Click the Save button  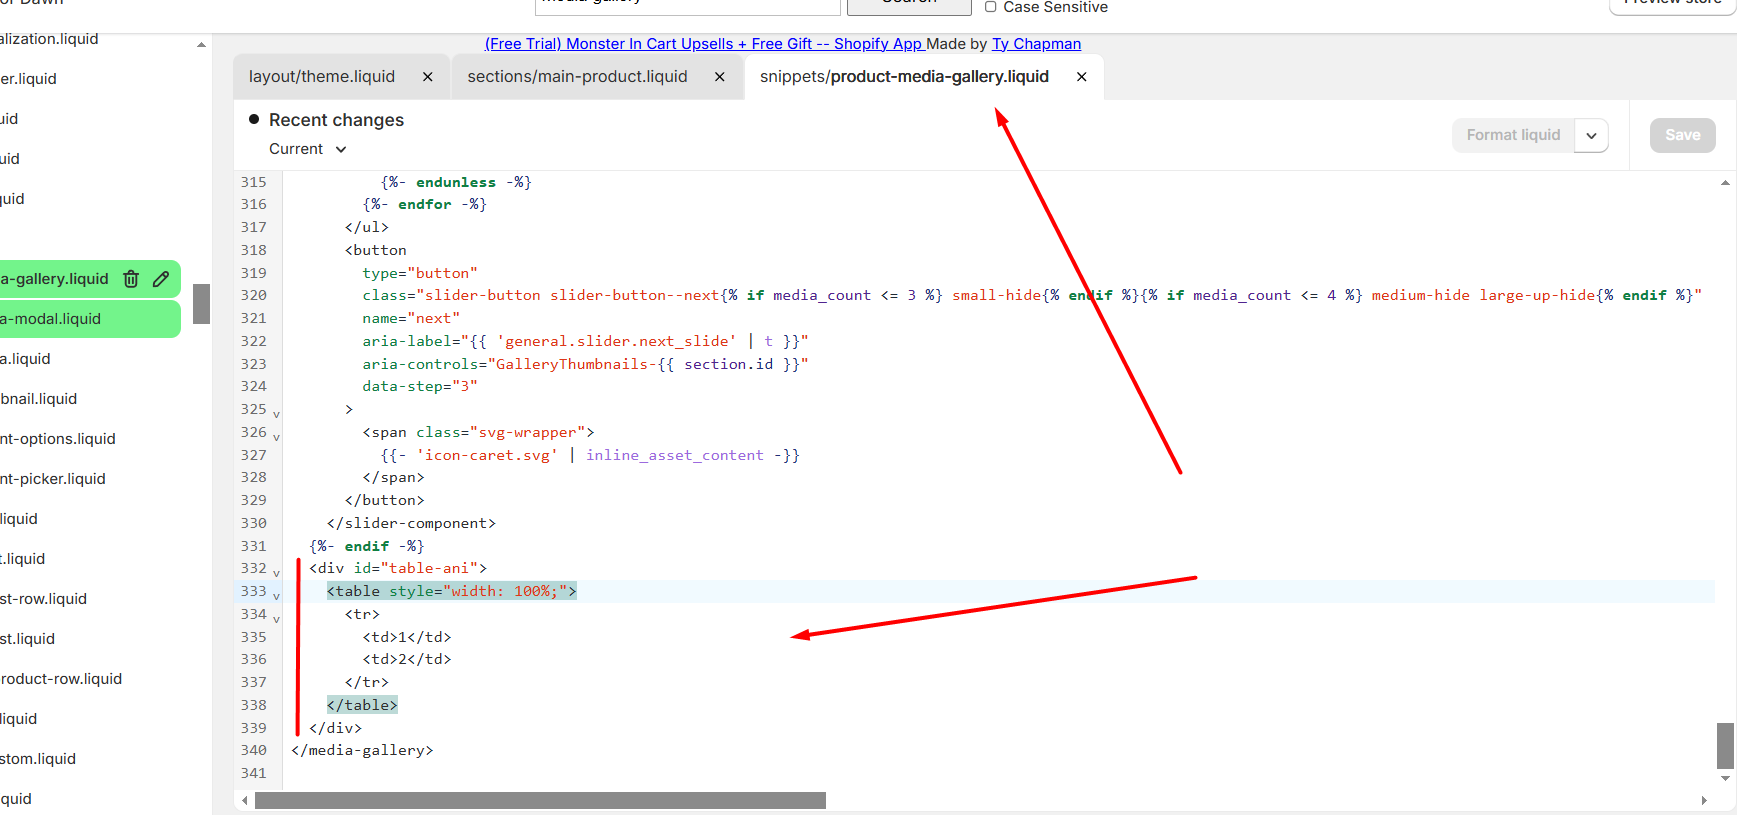1683,135
